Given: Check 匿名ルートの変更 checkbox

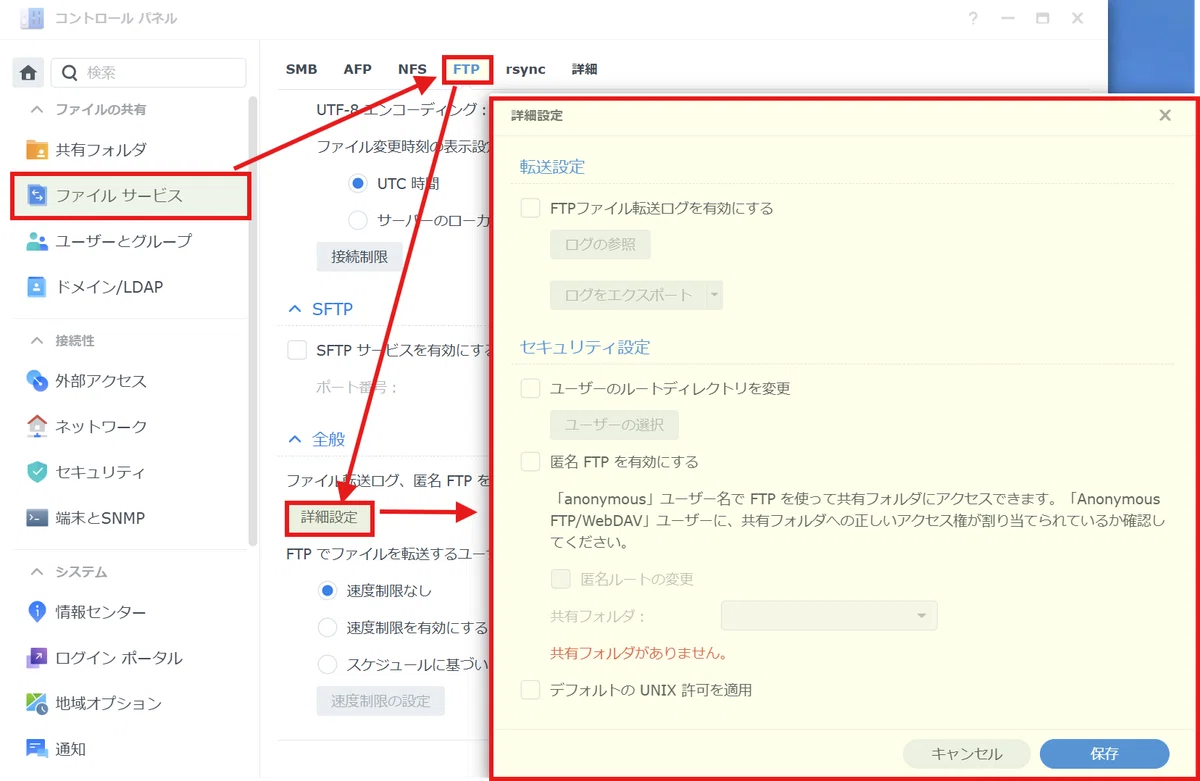Looking at the screenshot, I should [x=561, y=579].
